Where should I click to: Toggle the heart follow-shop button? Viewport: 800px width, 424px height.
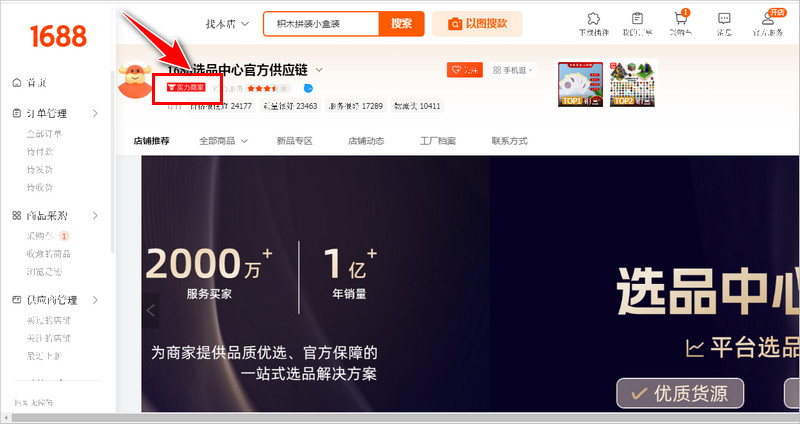pos(465,70)
